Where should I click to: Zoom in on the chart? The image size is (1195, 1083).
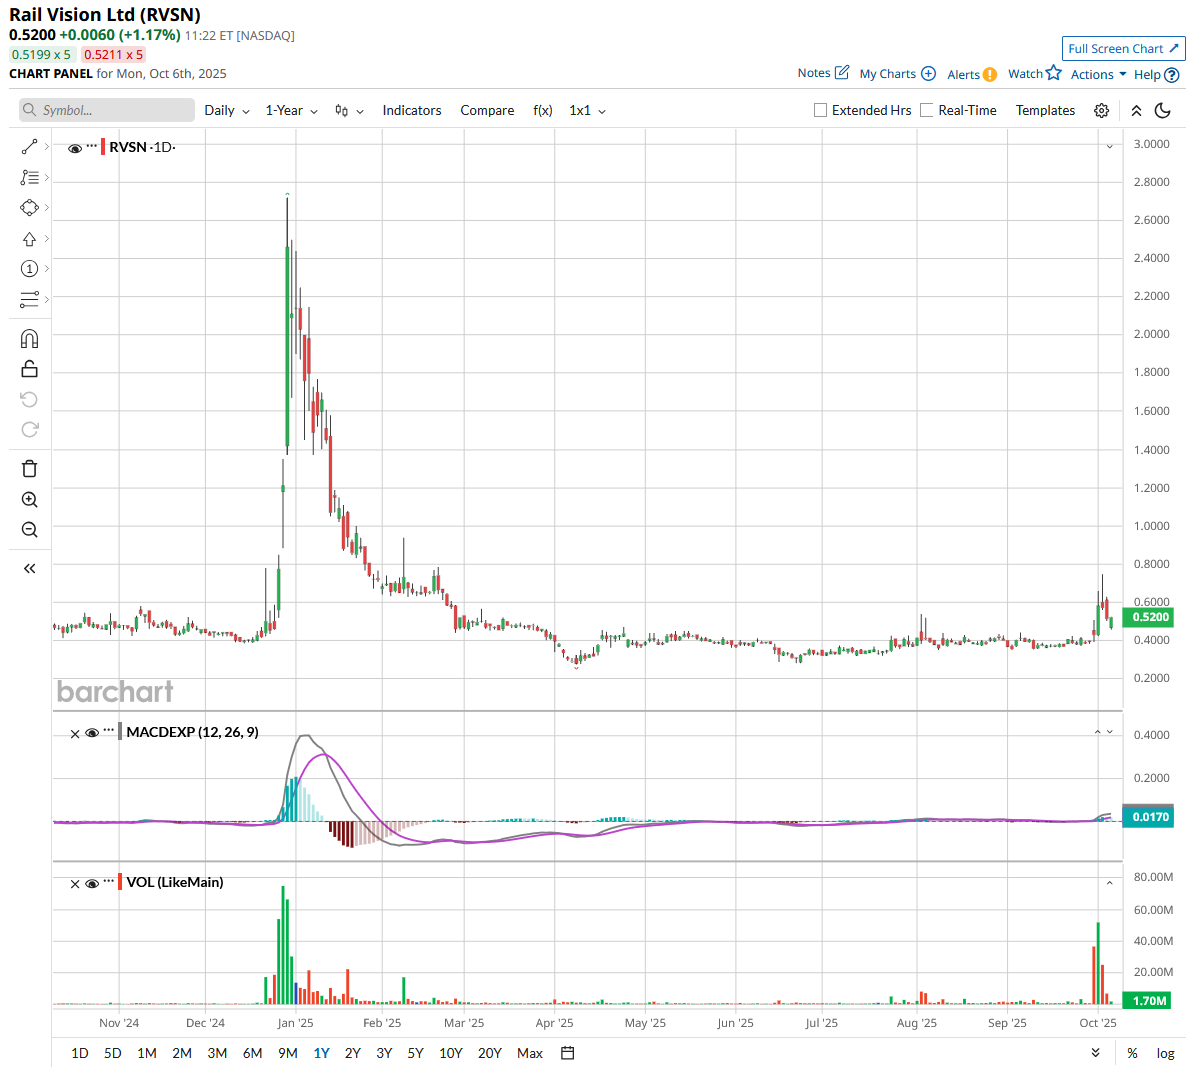click(x=30, y=500)
